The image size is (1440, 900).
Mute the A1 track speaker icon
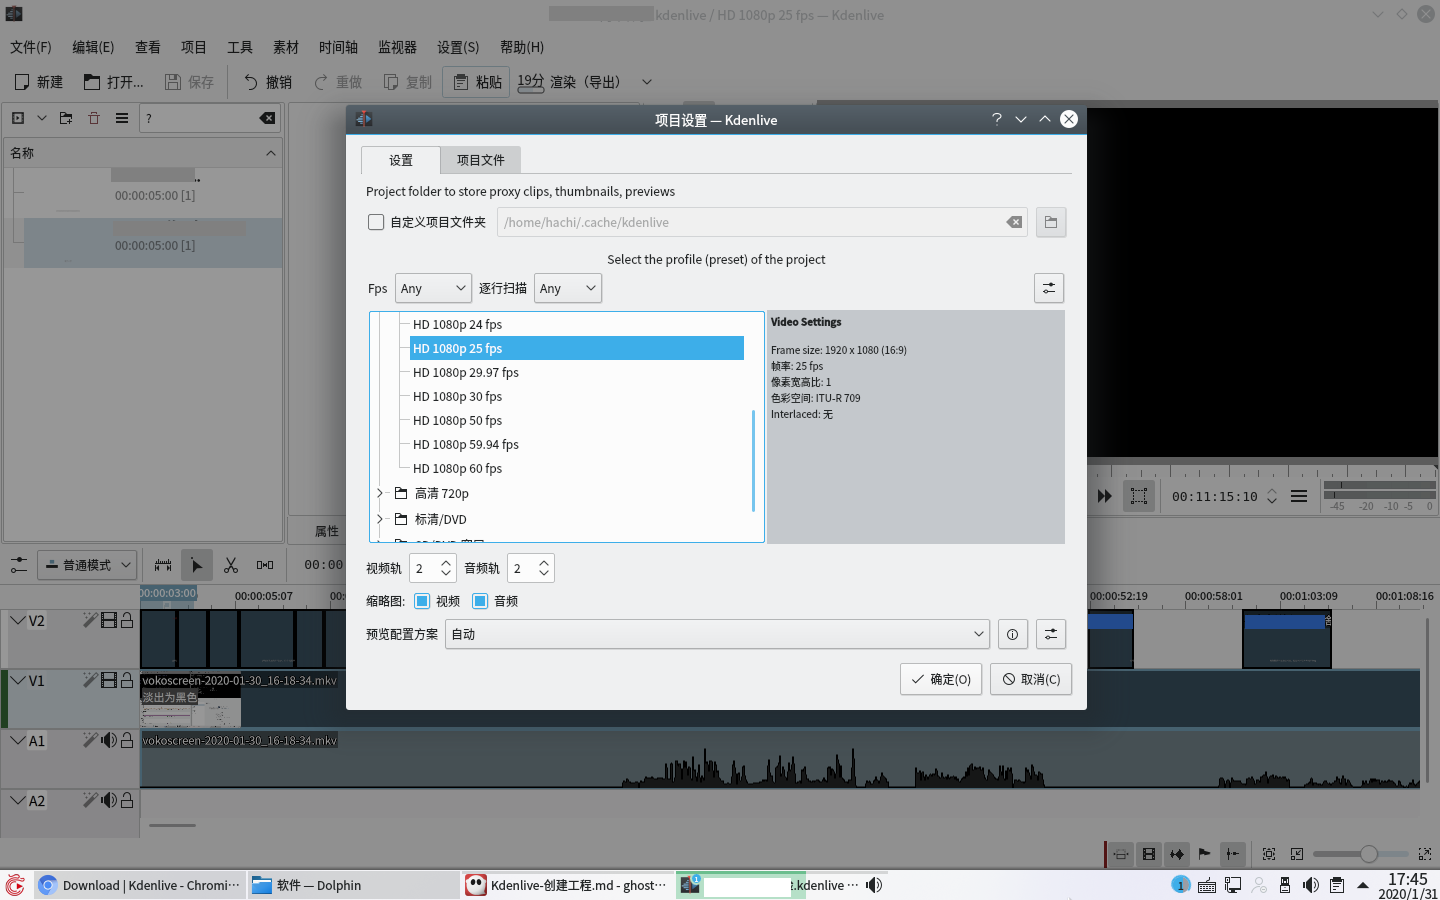[109, 741]
